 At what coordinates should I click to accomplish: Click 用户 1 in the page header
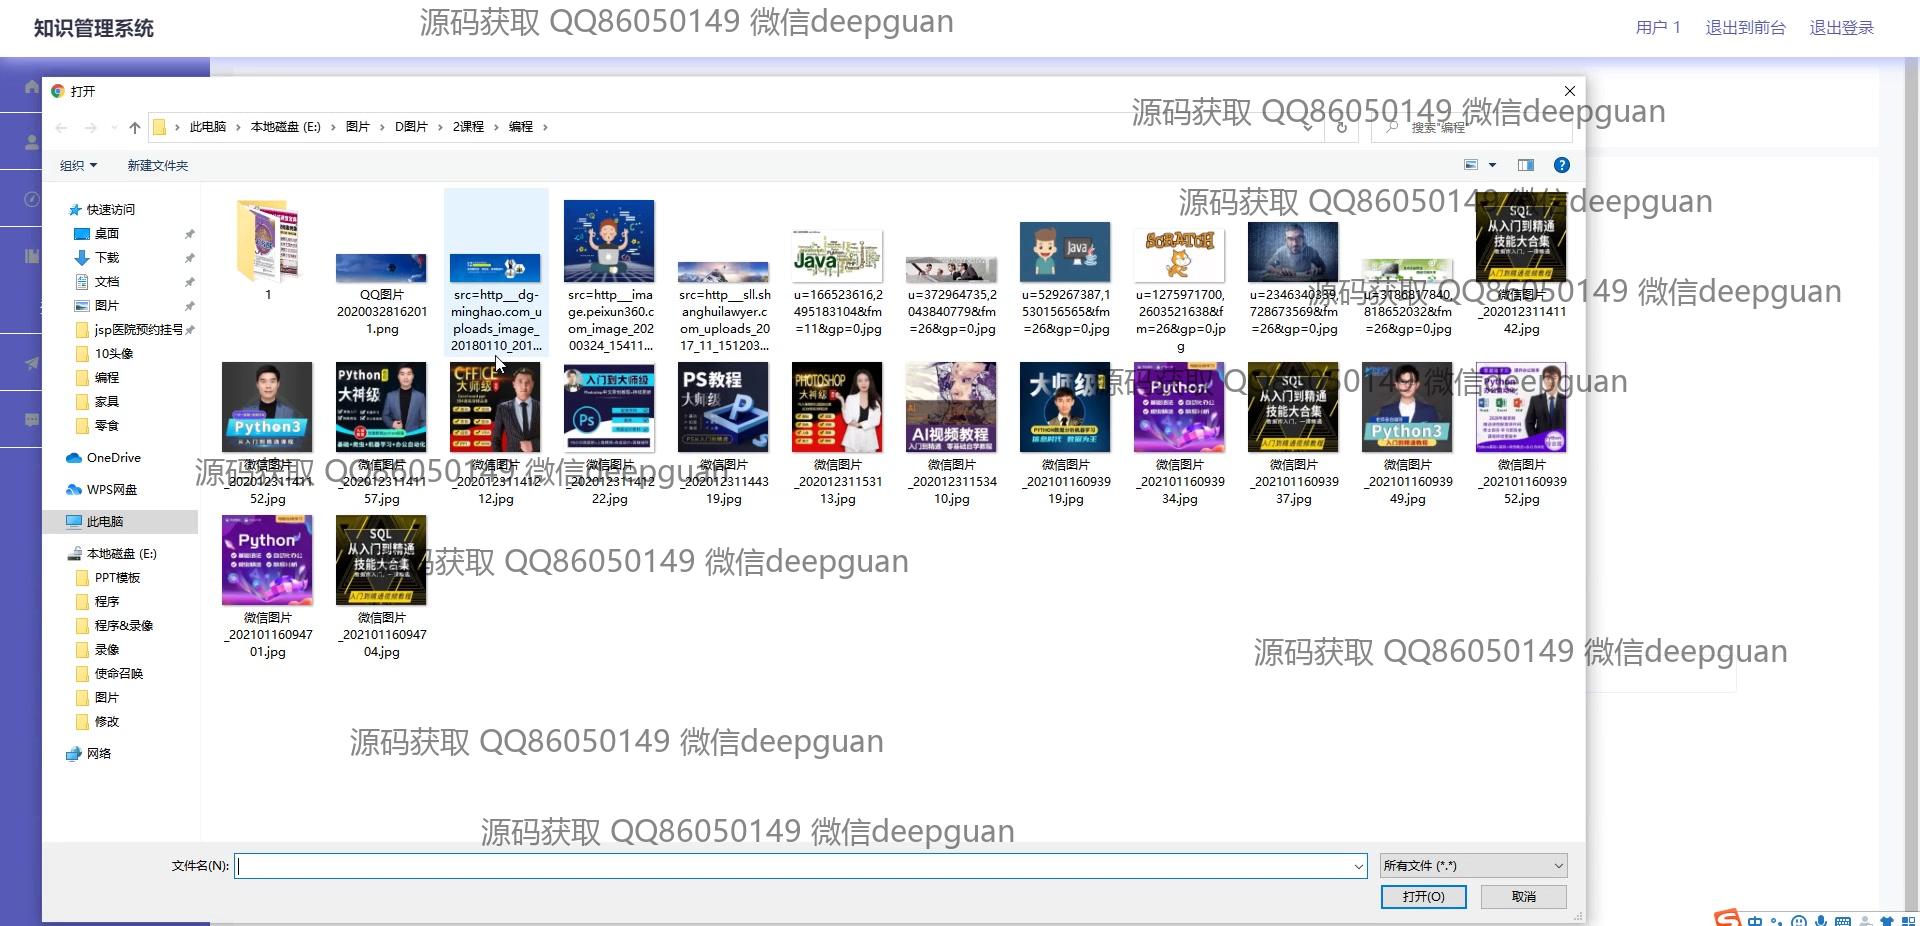(x=1658, y=28)
